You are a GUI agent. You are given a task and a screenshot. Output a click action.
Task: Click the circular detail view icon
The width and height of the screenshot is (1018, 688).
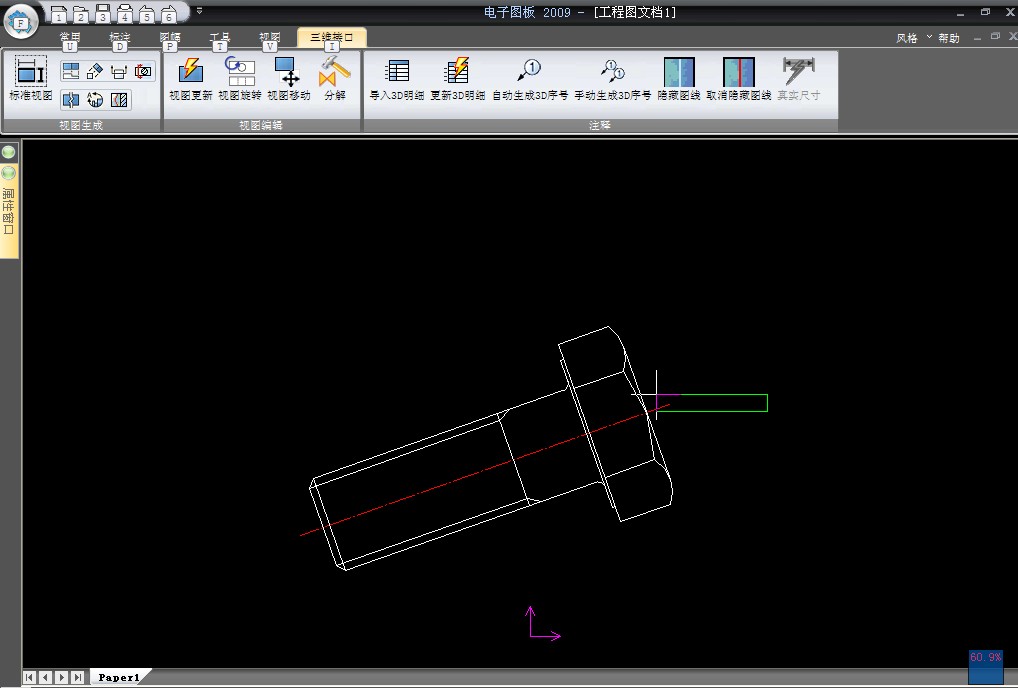tap(95, 99)
